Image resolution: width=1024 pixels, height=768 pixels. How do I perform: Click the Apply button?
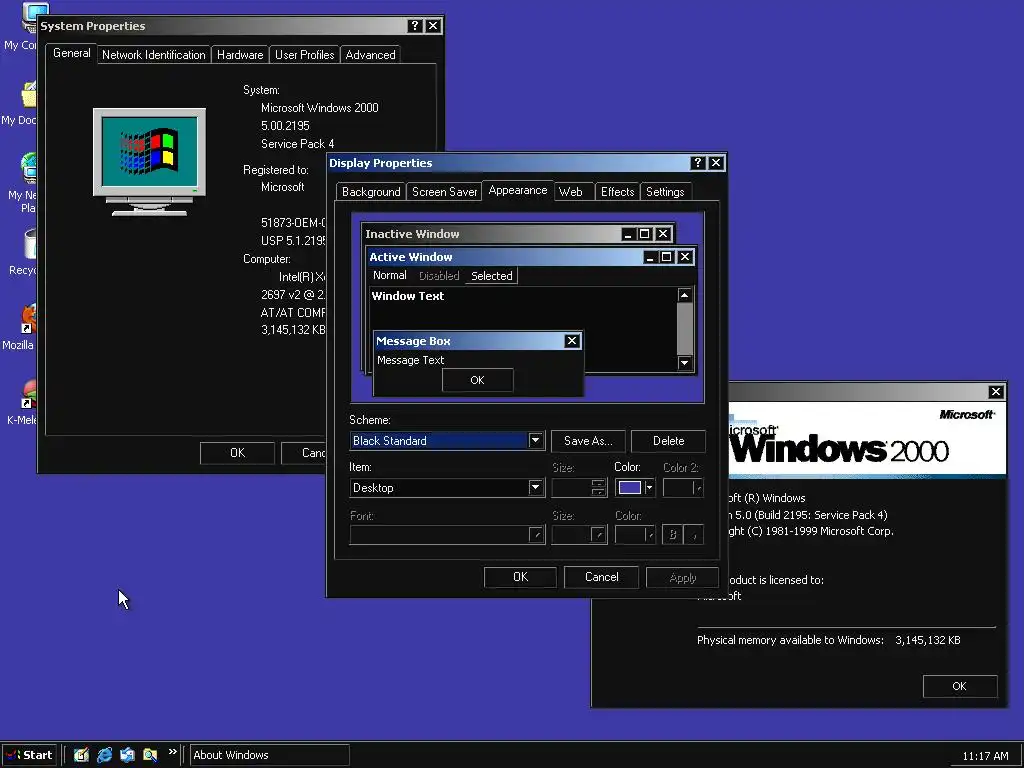coord(682,577)
